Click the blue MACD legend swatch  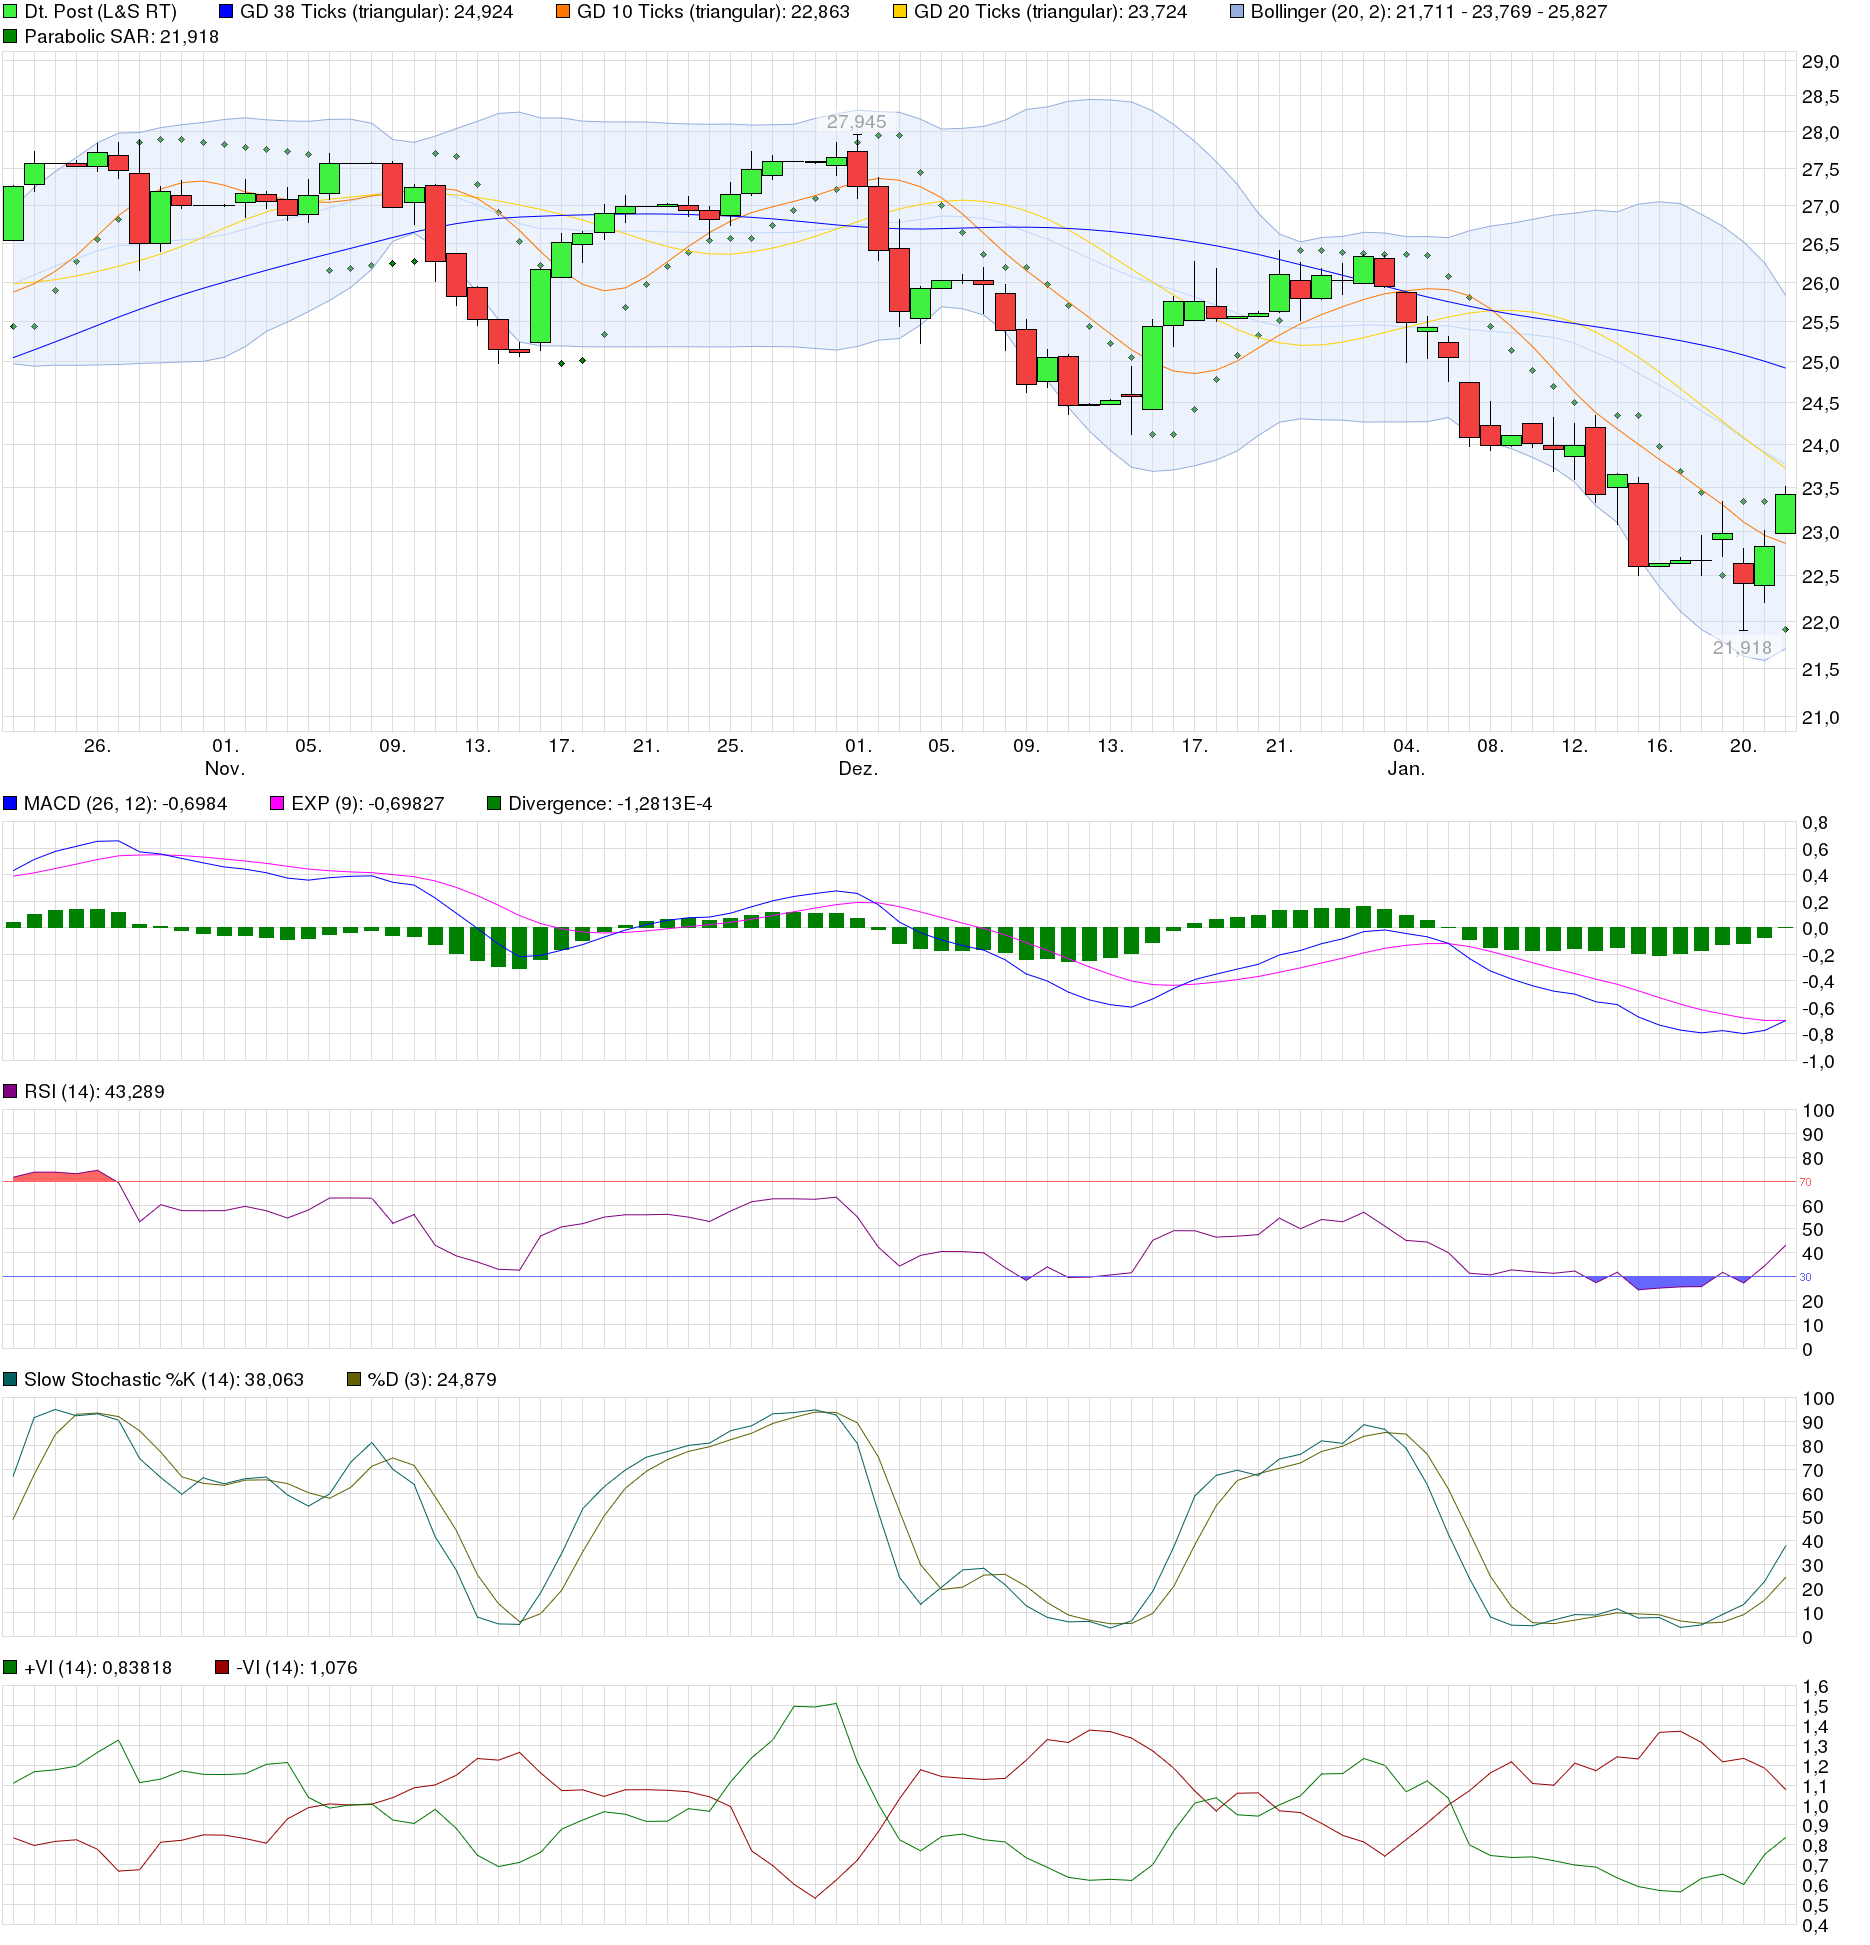tap(10, 803)
